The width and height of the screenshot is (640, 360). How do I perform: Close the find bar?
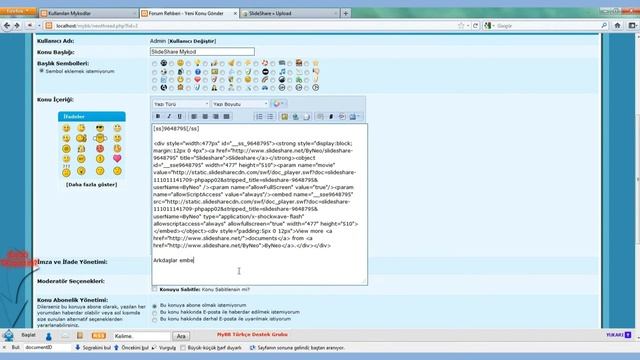pos(4,347)
